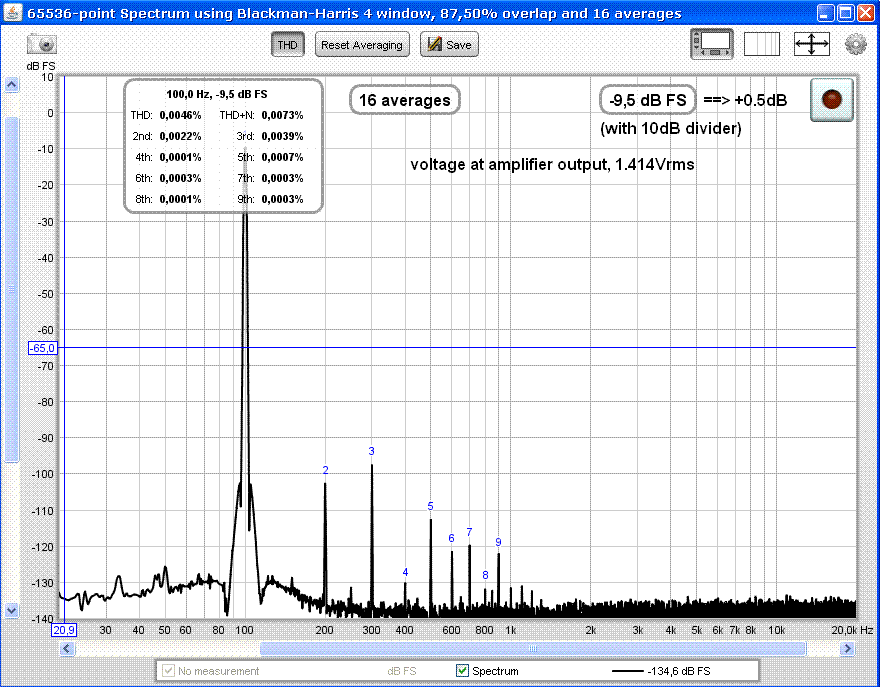Screen dimensions: 880x687
Task: Click the 3rd harmonic 0,0039% value
Action: coord(282,136)
